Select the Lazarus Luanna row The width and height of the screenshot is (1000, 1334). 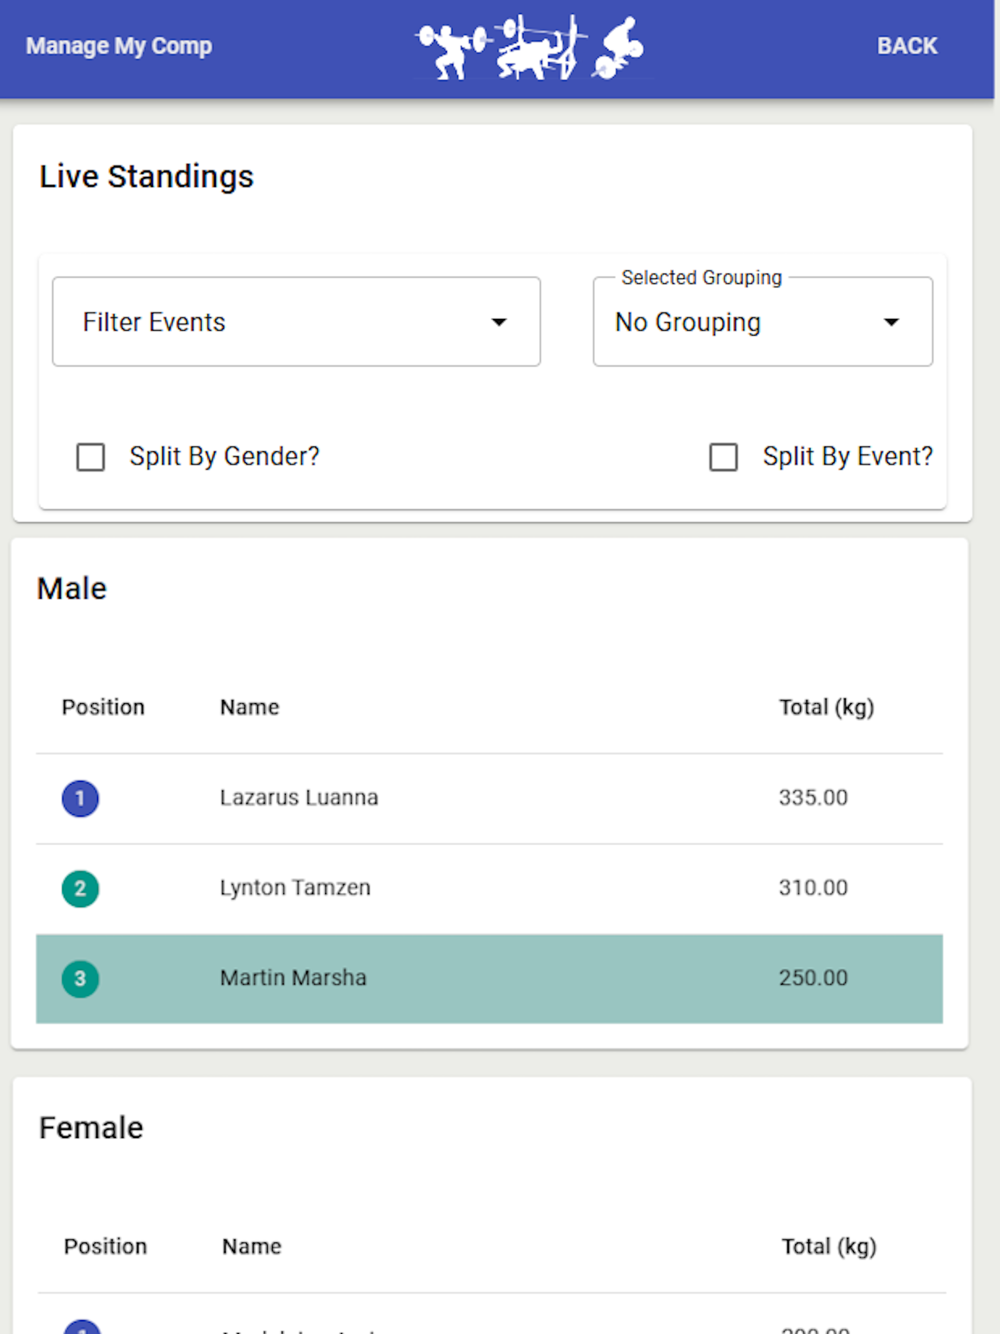489,798
